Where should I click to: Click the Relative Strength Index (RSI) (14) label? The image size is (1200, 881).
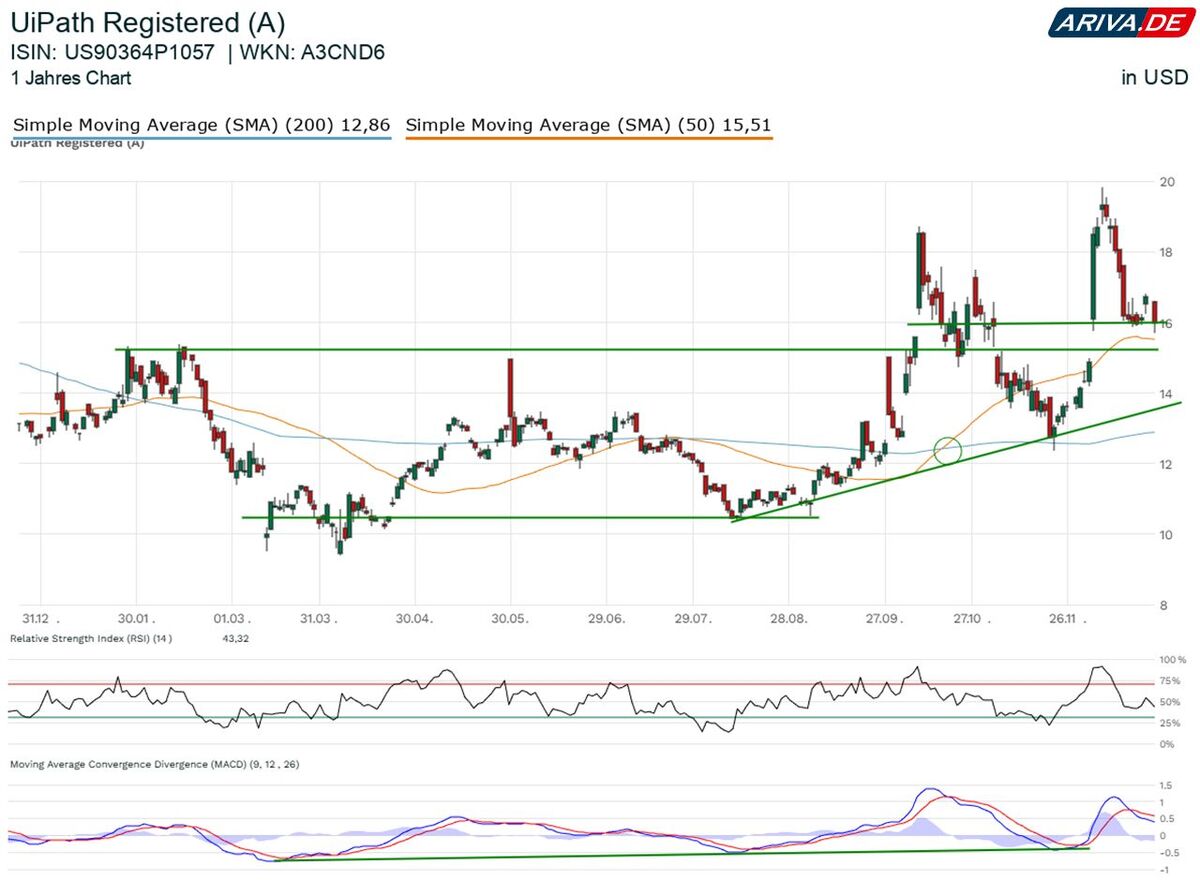[x=91, y=638]
